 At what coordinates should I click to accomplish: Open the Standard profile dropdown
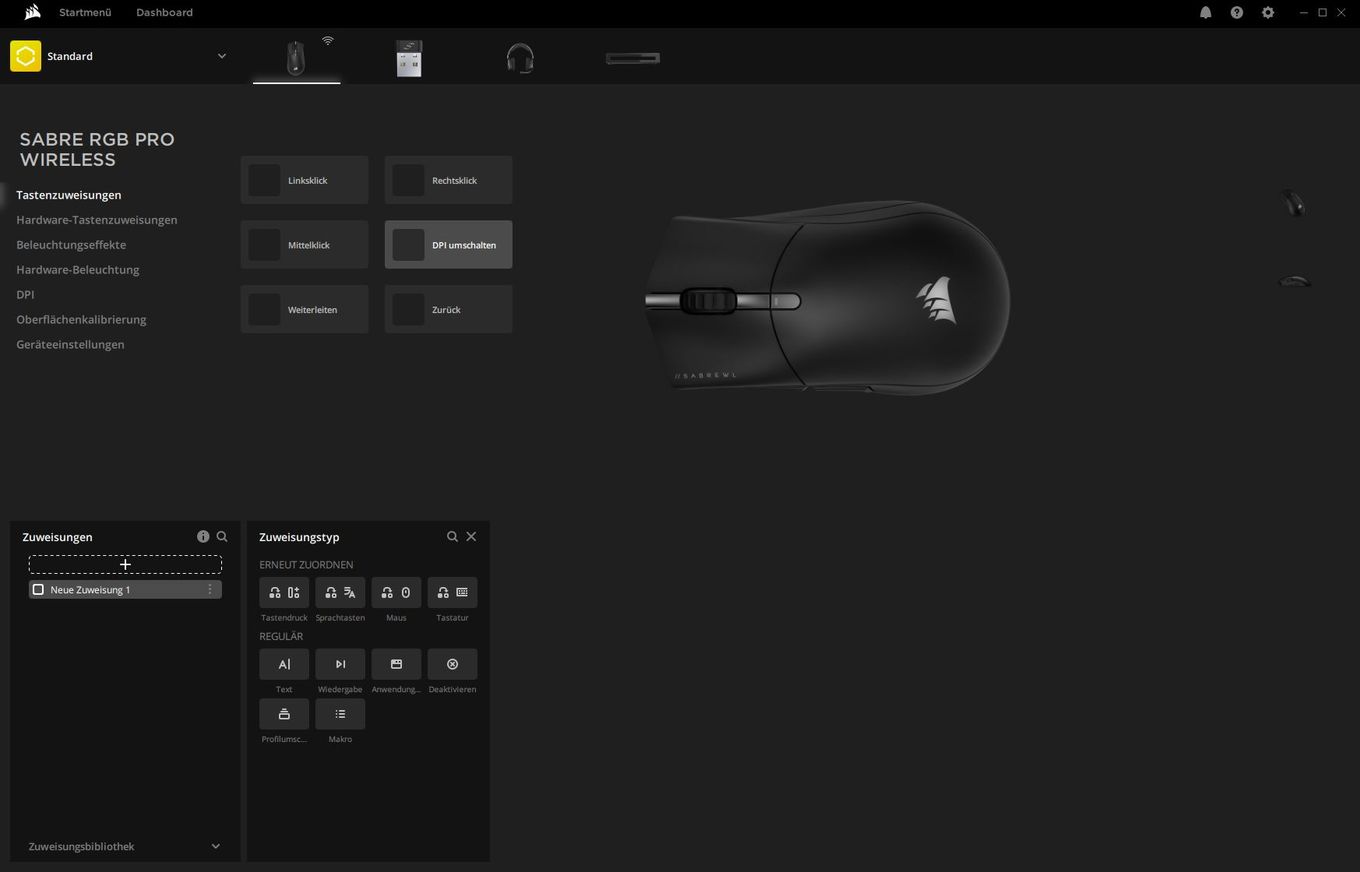point(222,56)
